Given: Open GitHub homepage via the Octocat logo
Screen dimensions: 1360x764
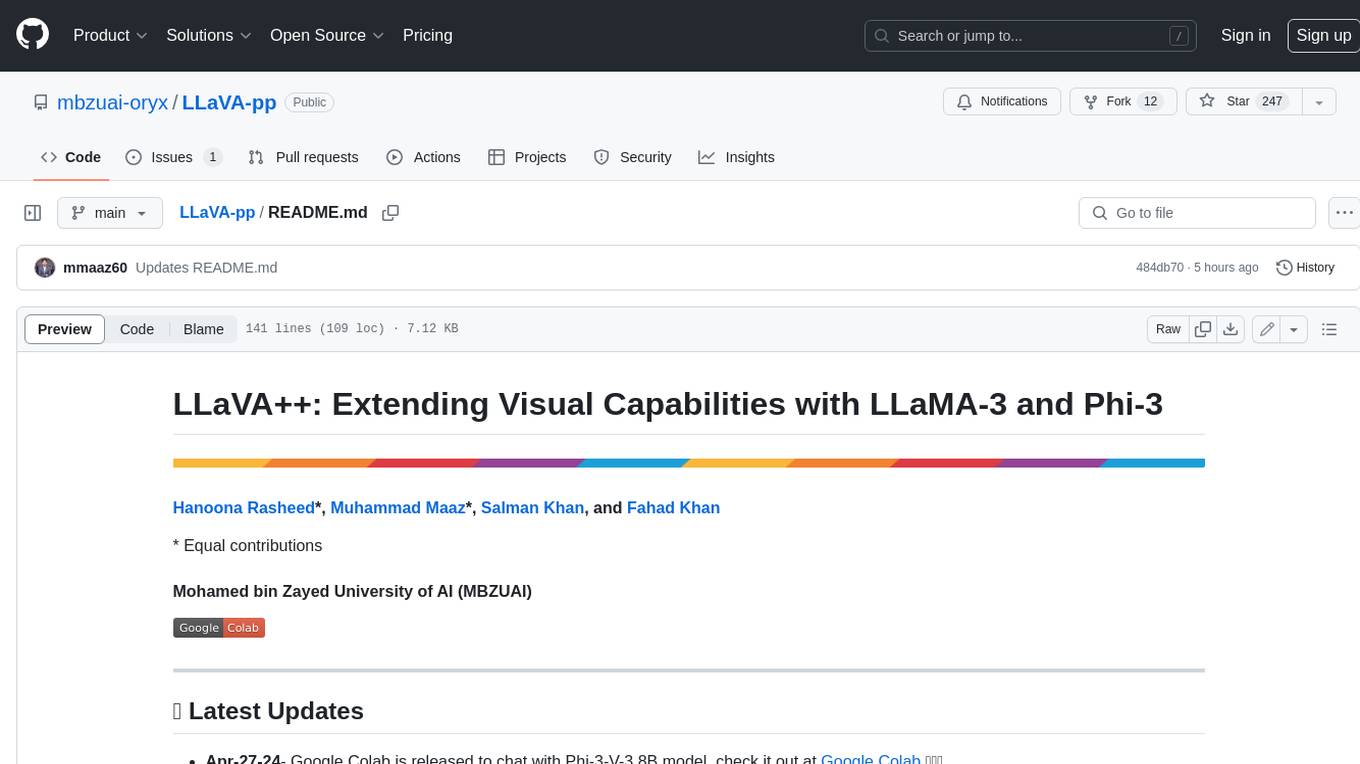Looking at the screenshot, I should point(32,35).
